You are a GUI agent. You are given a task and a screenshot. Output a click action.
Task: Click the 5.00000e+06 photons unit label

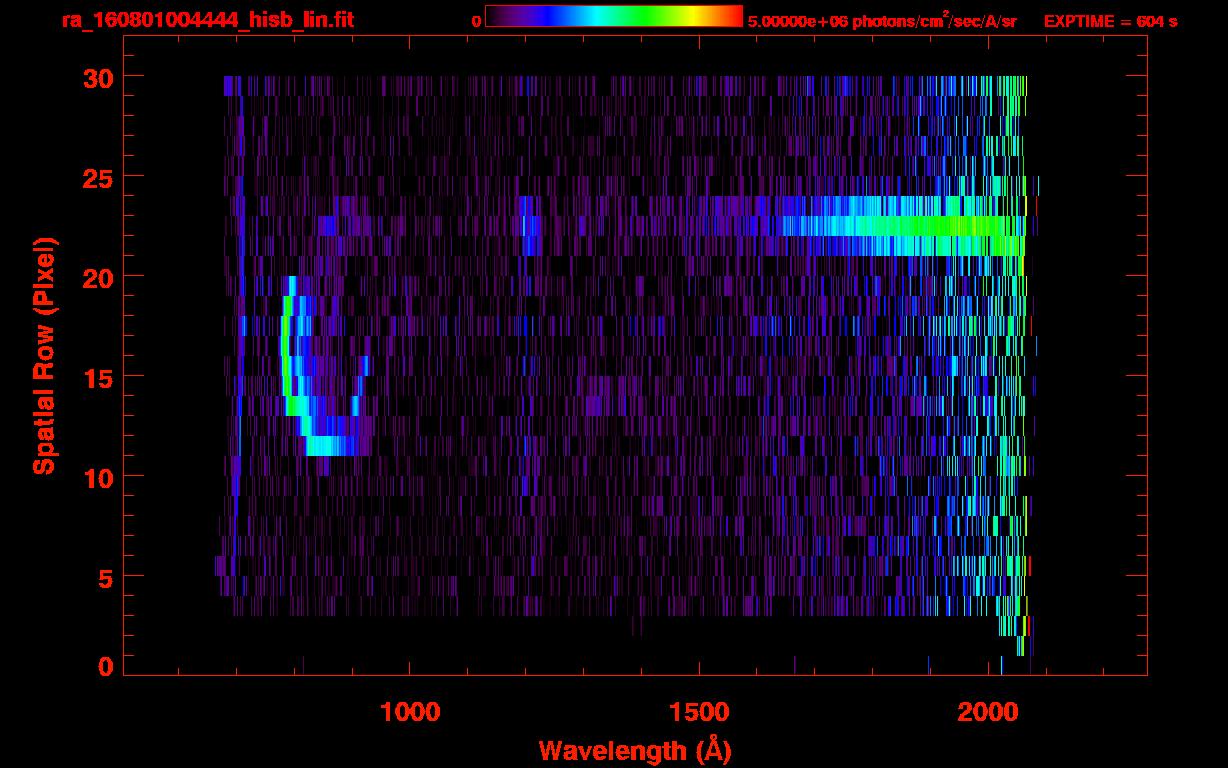(x=882, y=20)
